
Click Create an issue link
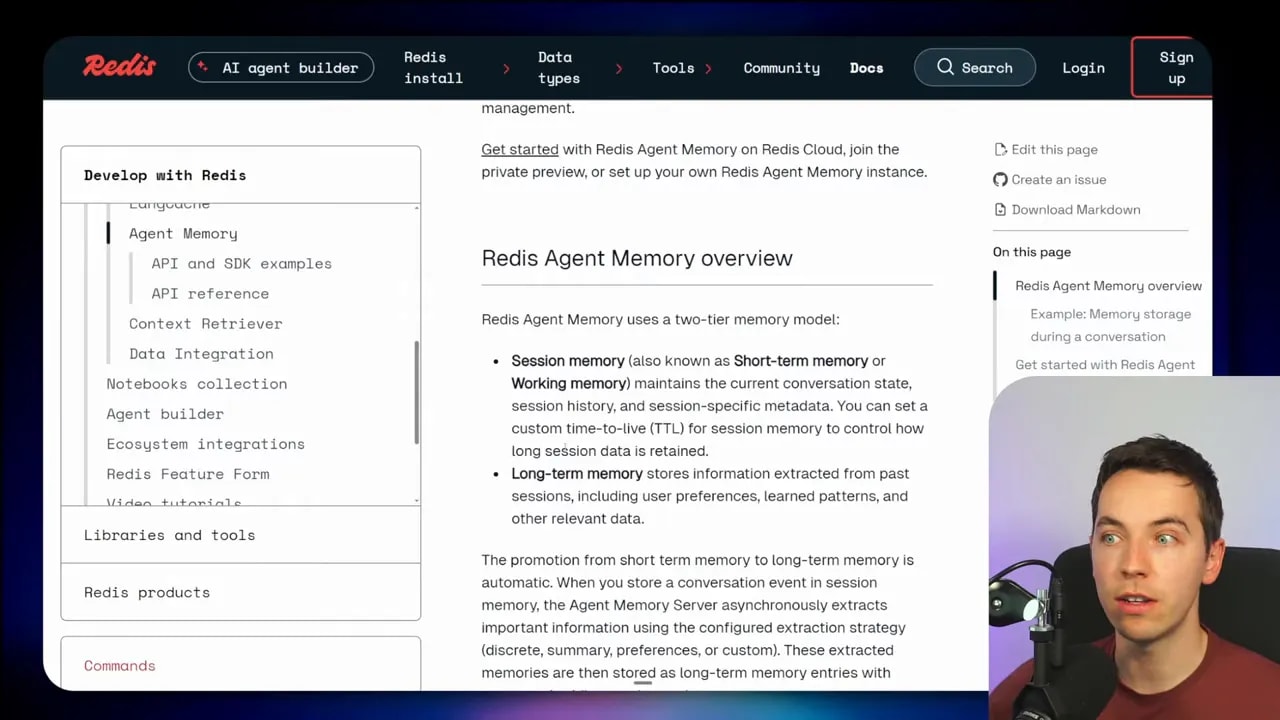[x=1059, y=179]
